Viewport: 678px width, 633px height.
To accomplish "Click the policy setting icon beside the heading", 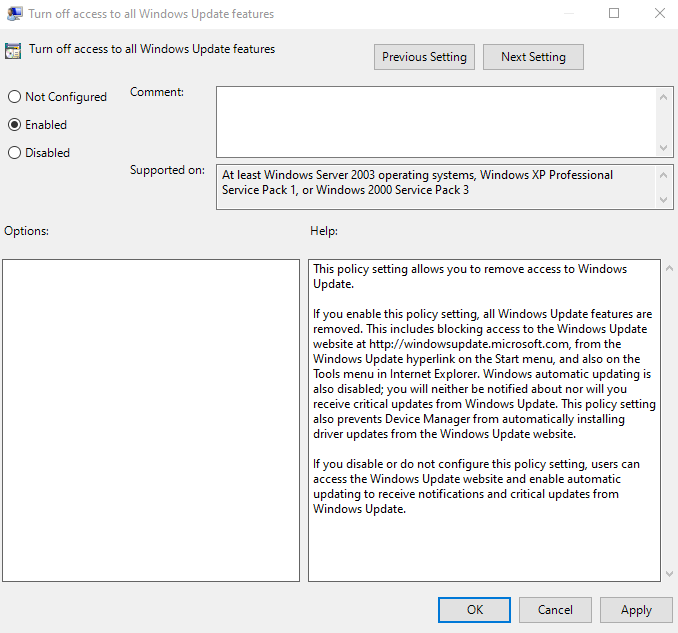I will click(x=13, y=51).
